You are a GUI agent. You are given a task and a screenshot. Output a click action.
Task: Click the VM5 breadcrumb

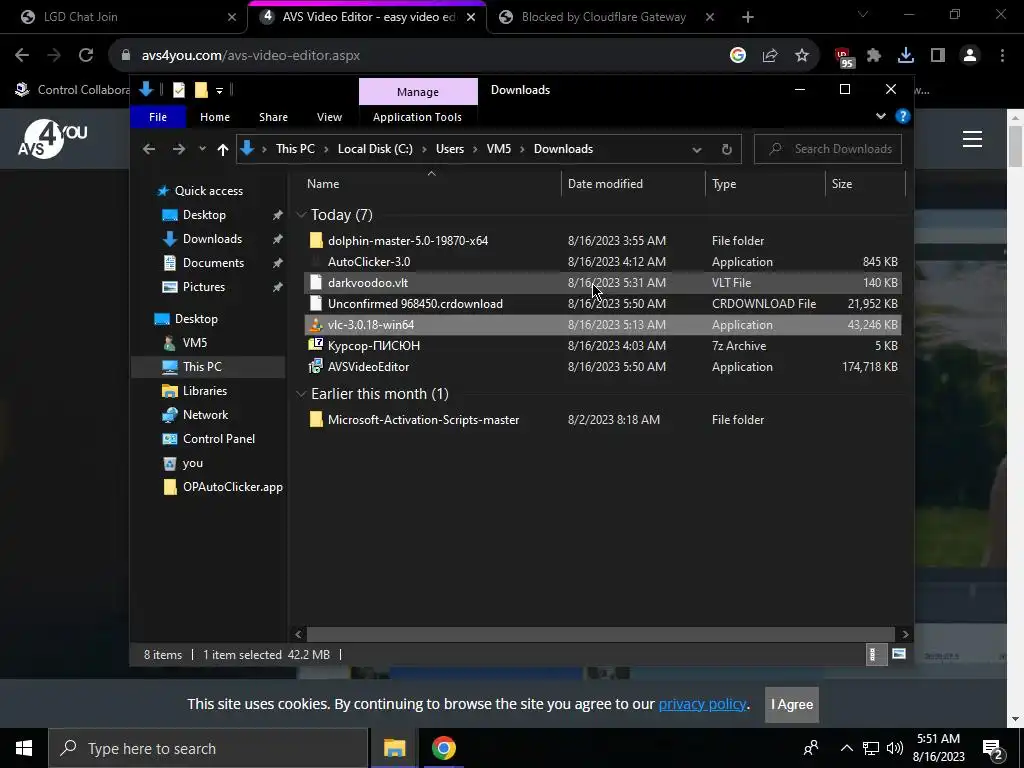(x=499, y=149)
